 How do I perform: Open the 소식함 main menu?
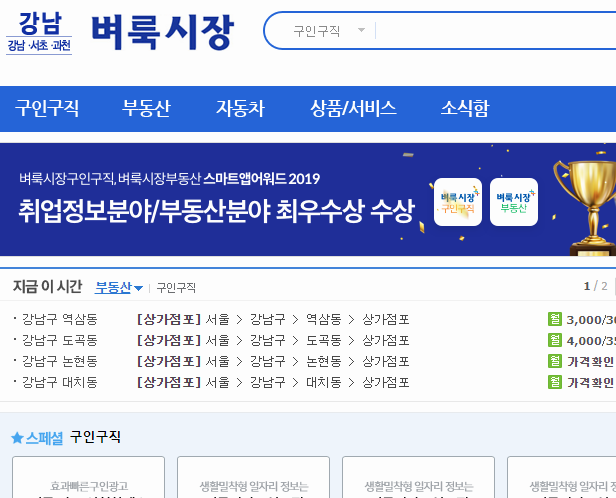465,108
